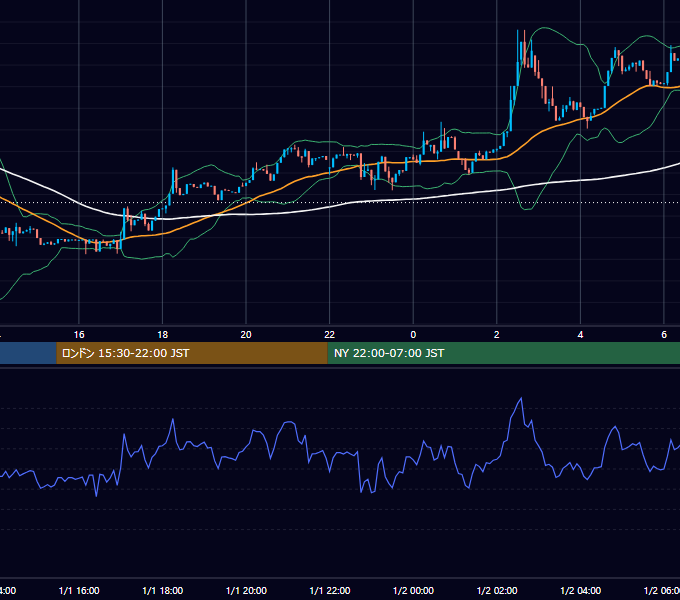Image resolution: width=680 pixels, height=600 pixels.
Task: Click the 1/1 20:00 time label
Action: (x=246, y=590)
